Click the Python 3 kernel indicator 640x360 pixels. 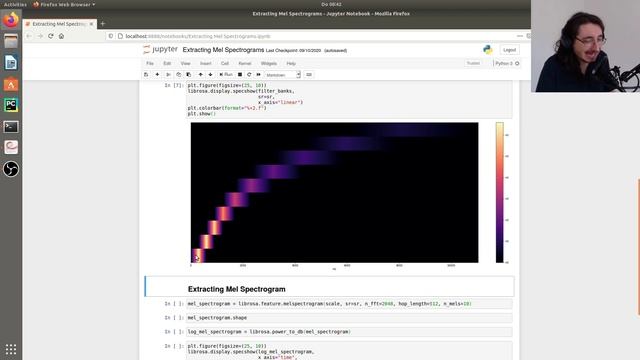tap(507, 63)
